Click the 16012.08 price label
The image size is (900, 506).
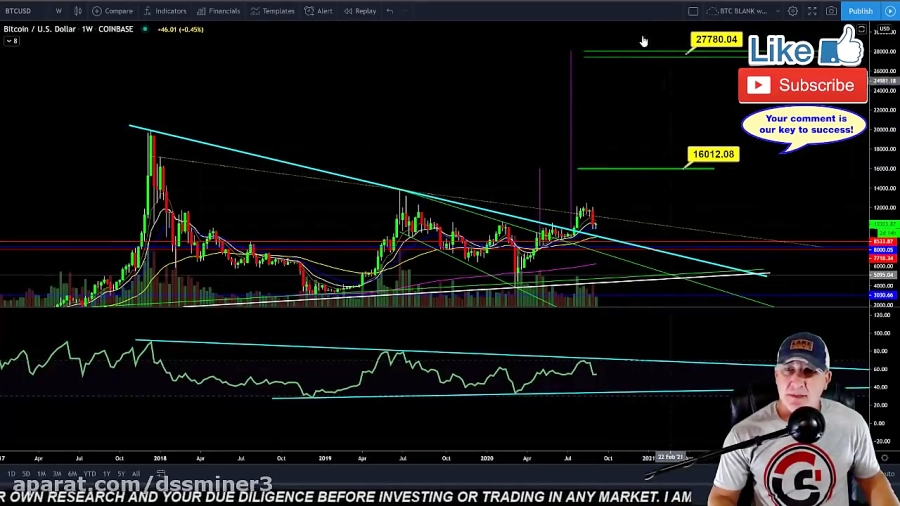[713, 154]
